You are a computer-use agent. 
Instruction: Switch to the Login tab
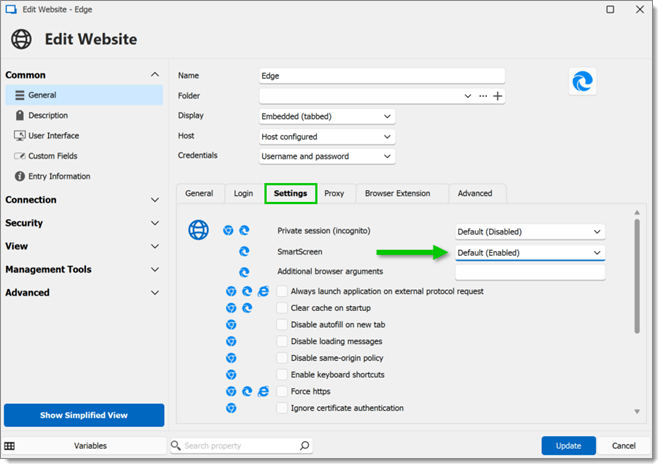pyautogui.click(x=244, y=193)
